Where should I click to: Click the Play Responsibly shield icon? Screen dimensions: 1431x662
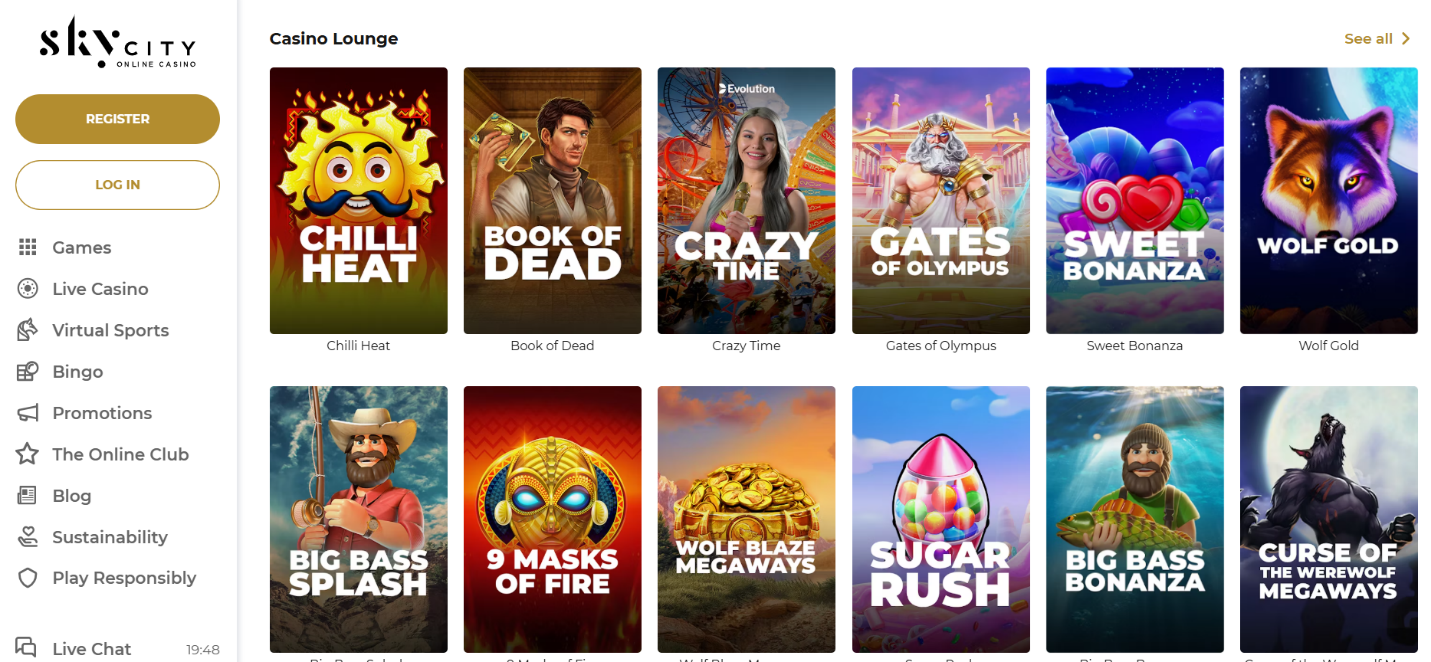[27, 578]
